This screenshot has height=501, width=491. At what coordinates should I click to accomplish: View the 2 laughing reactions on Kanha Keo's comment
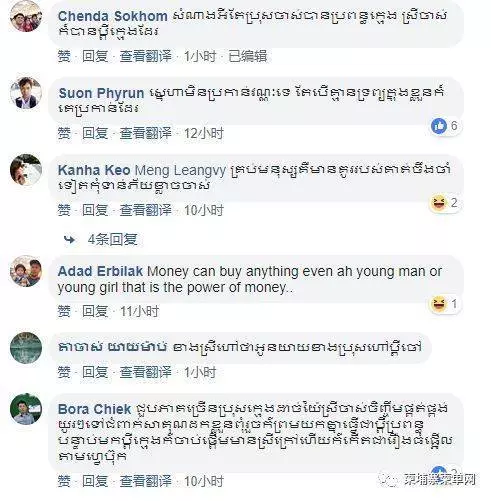(445, 203)
